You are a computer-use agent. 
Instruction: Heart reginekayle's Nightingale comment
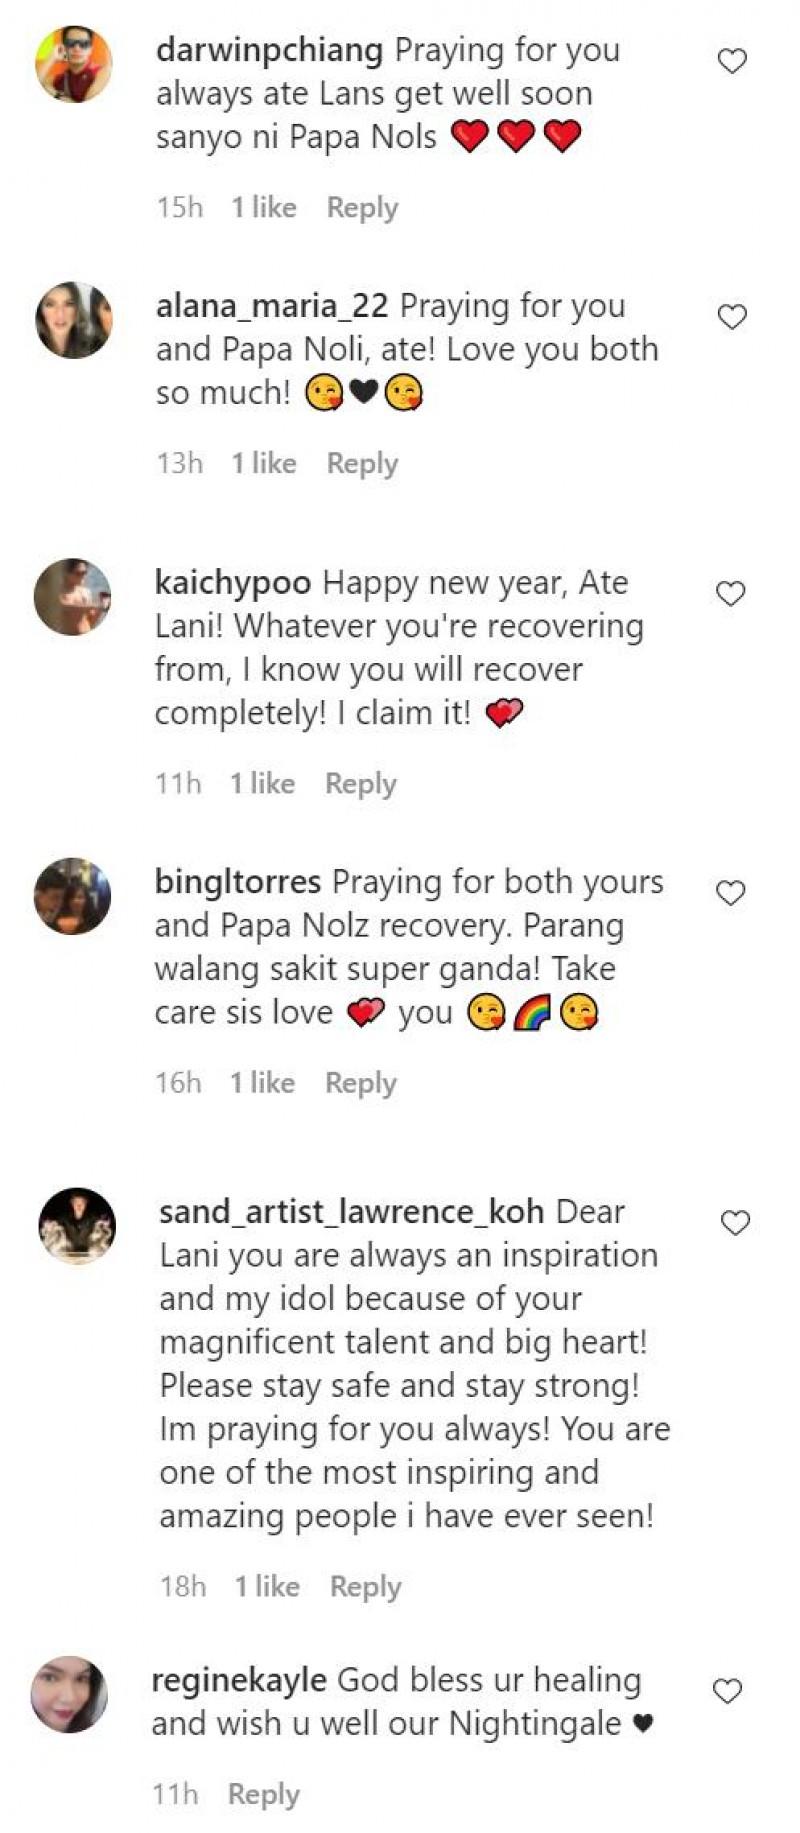(727, 1691)
